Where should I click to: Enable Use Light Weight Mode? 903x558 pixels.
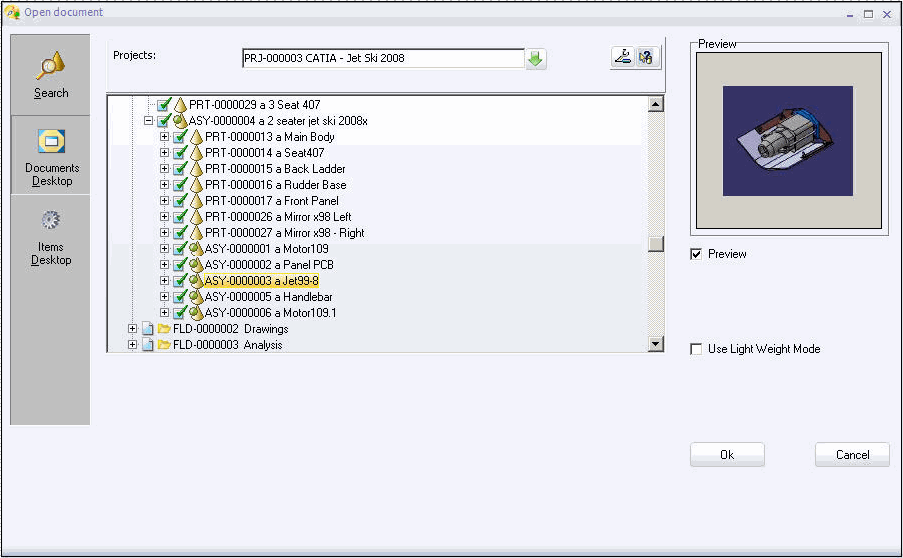(696, 349)
